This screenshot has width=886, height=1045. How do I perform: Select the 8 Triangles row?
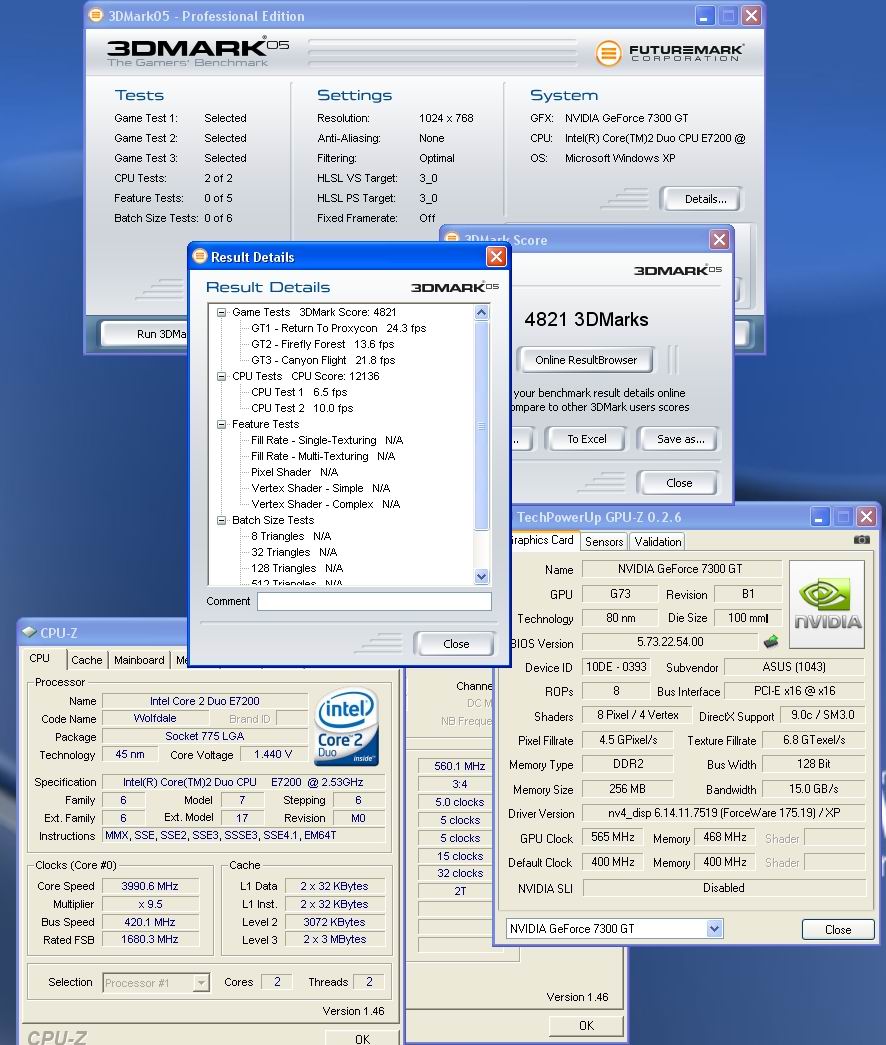tap(291, 536)
